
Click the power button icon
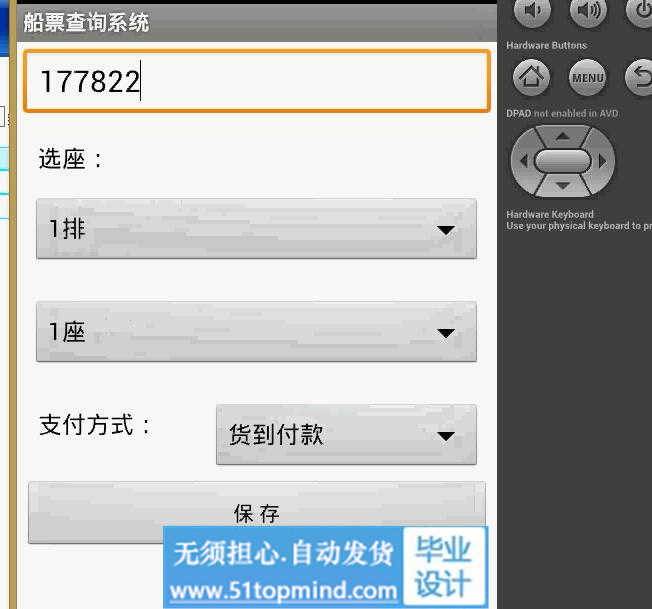tap(640, 12)
